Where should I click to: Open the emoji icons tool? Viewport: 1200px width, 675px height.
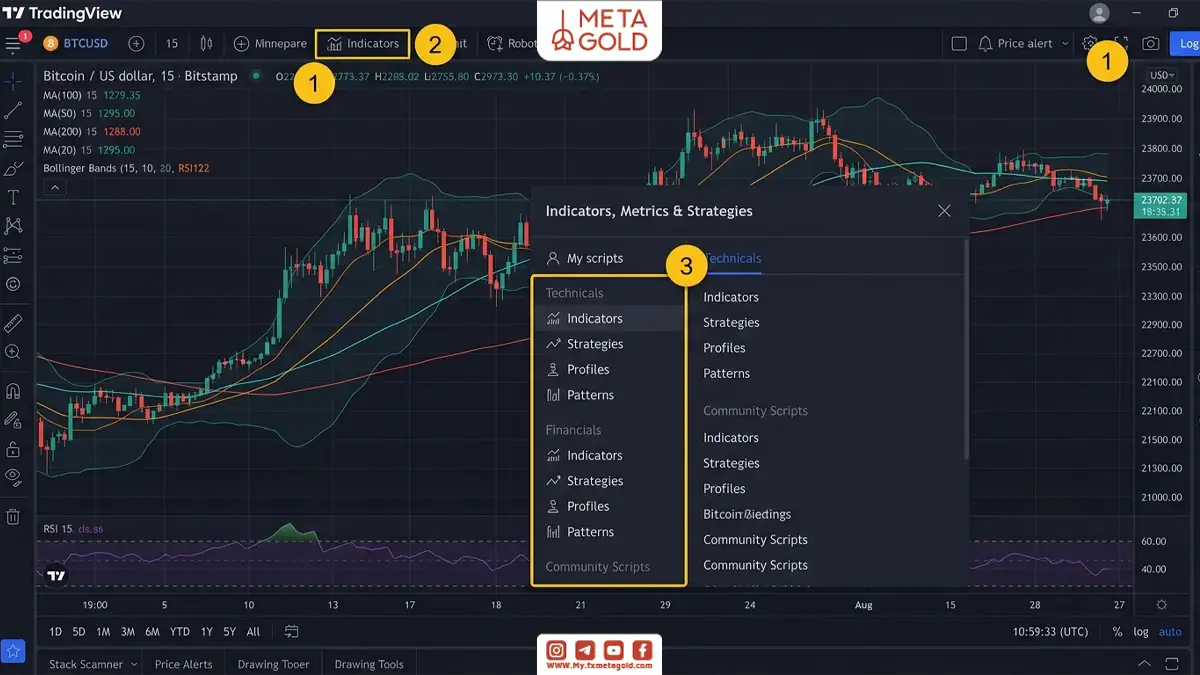pyautogui.click(x=13, y=284)
